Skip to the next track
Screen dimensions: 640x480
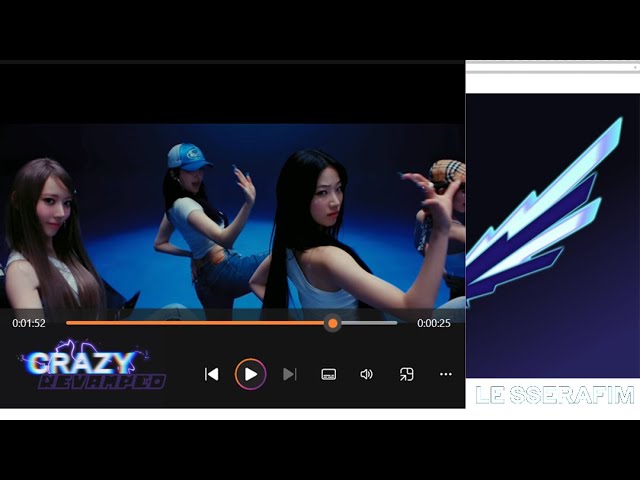coord(290,374)
